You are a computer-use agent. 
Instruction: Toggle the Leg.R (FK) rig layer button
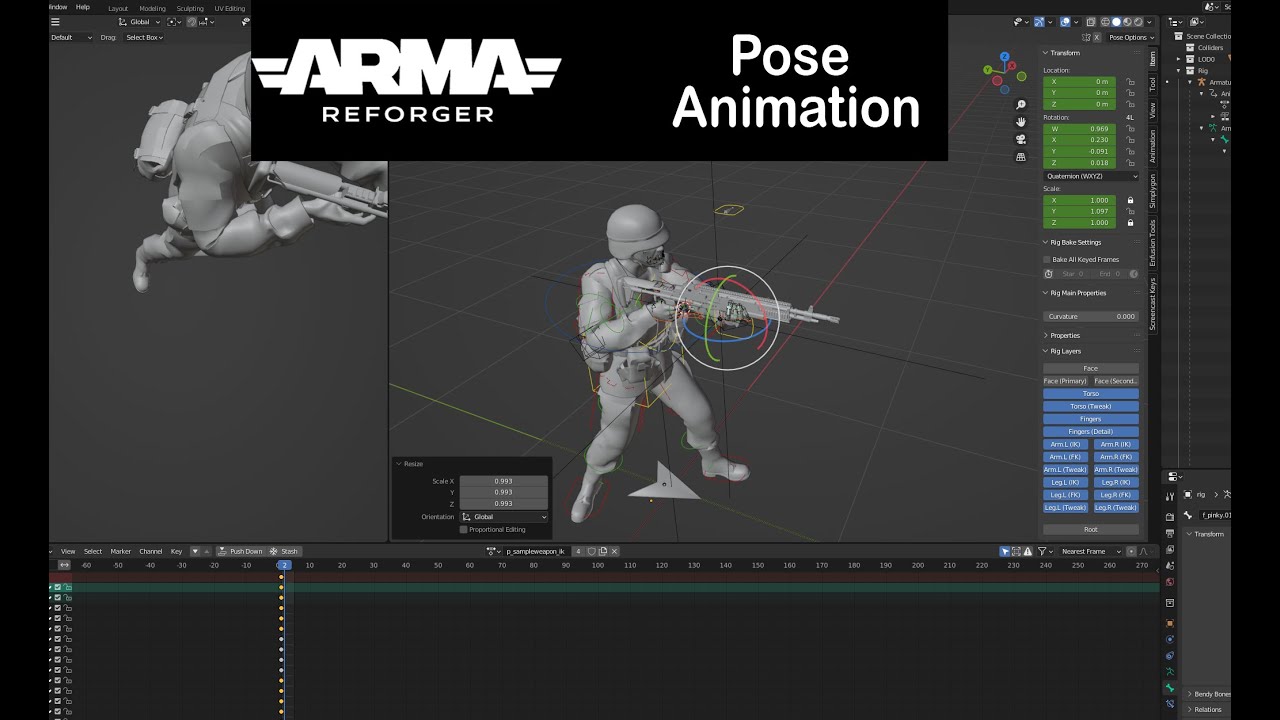[1116, 495]
